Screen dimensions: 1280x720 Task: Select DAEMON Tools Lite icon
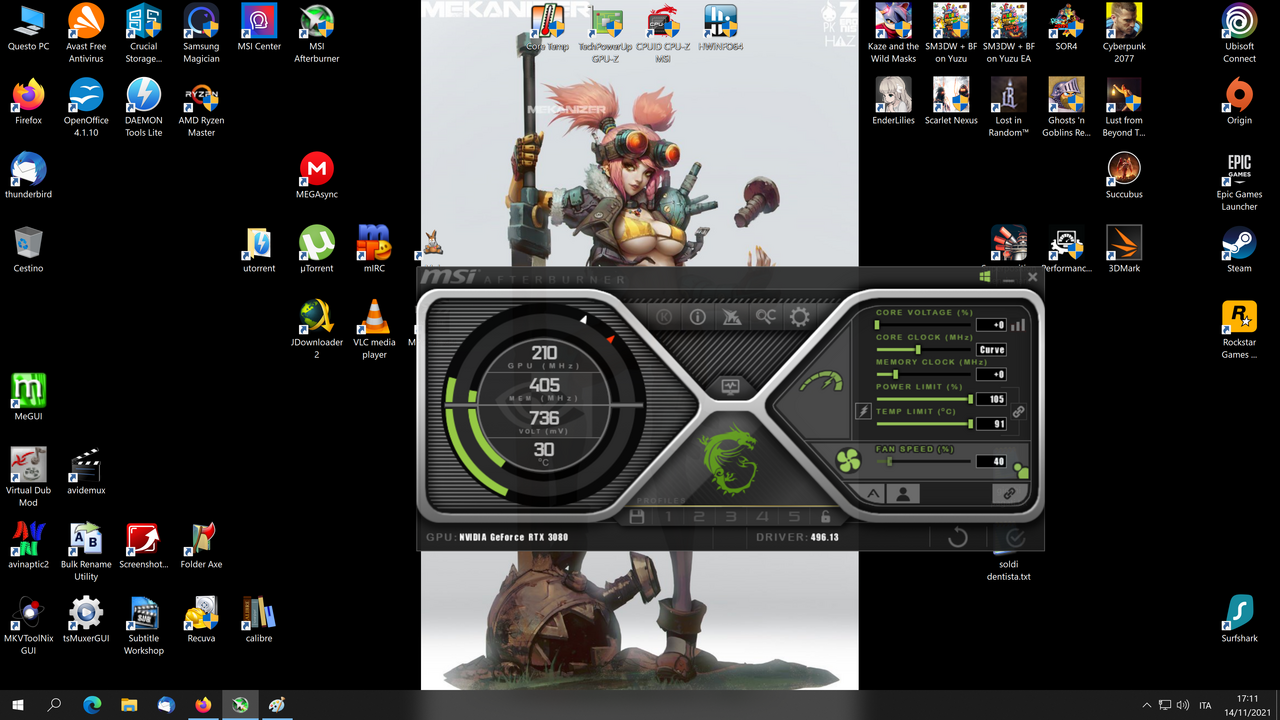tap(143, 108)
